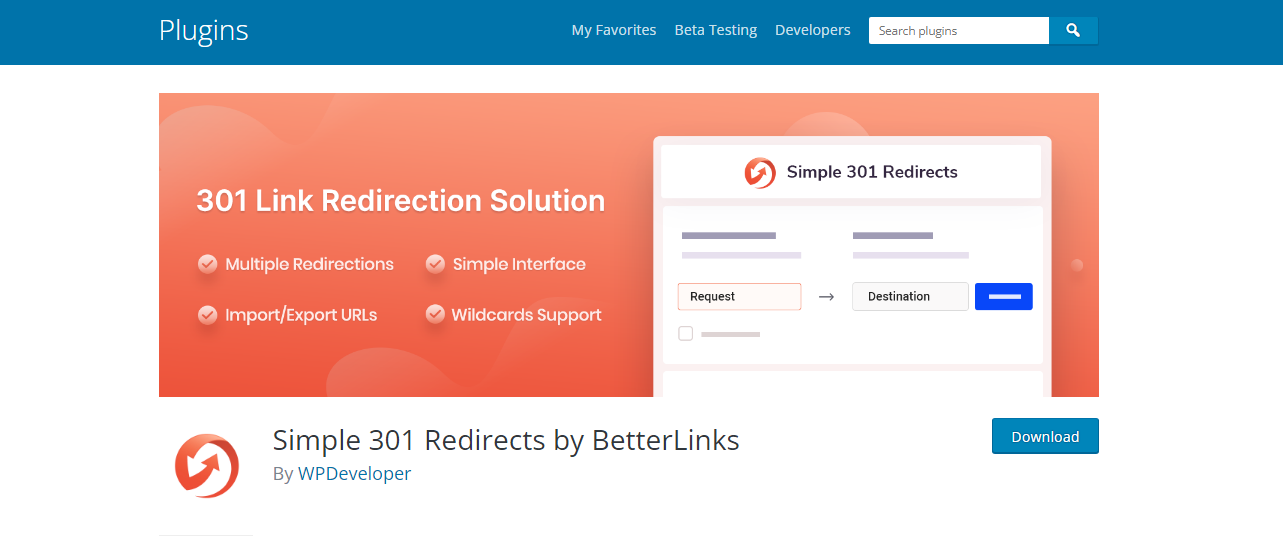The image size is (1283, 536).
Task: Click the Wildcards Support checkmark icon
Action: 435,314
